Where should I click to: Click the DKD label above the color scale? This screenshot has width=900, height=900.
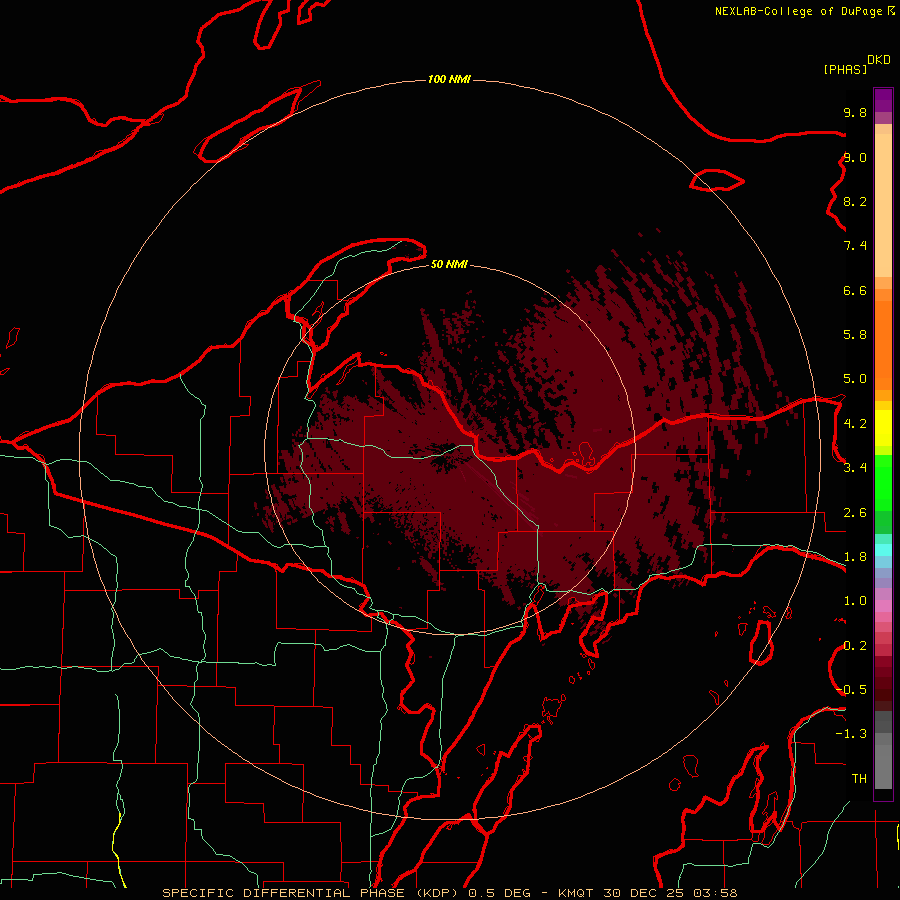879,60
